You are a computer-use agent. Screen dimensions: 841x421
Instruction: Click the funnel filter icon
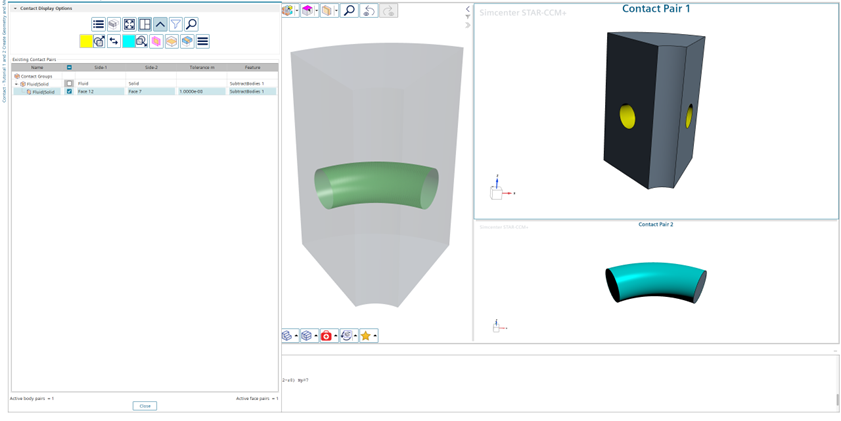point(175,24)
